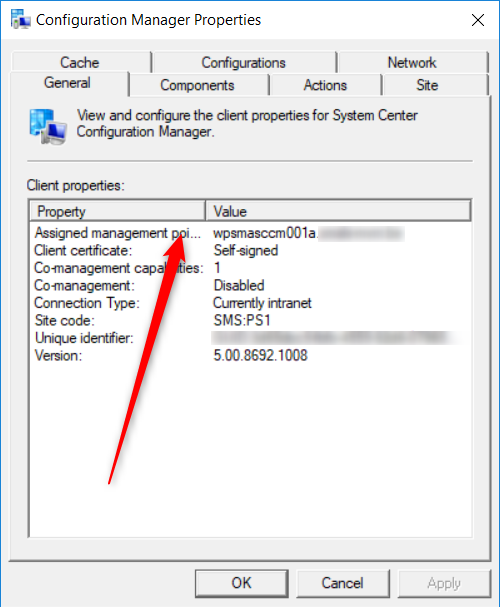Viewport: 500px width, 607px height.
Task: Open the Components tab
Action: 198,85
